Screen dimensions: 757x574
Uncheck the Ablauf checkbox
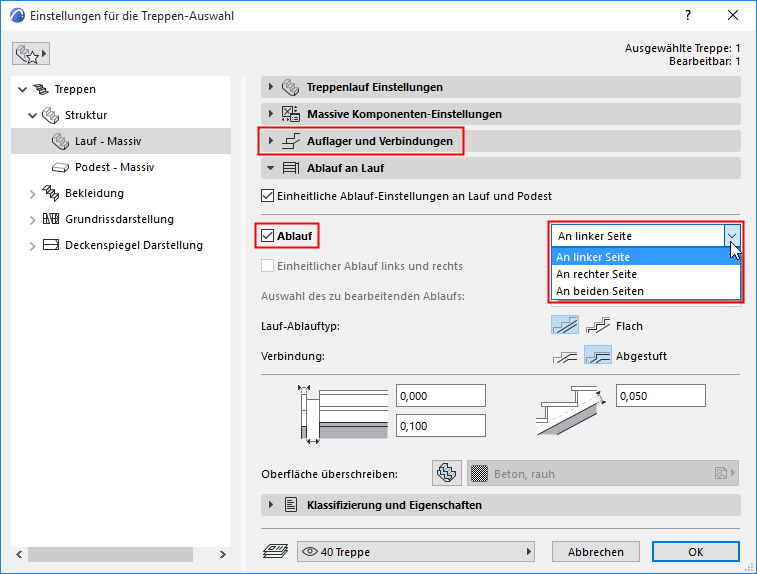[x=267, y=236]
